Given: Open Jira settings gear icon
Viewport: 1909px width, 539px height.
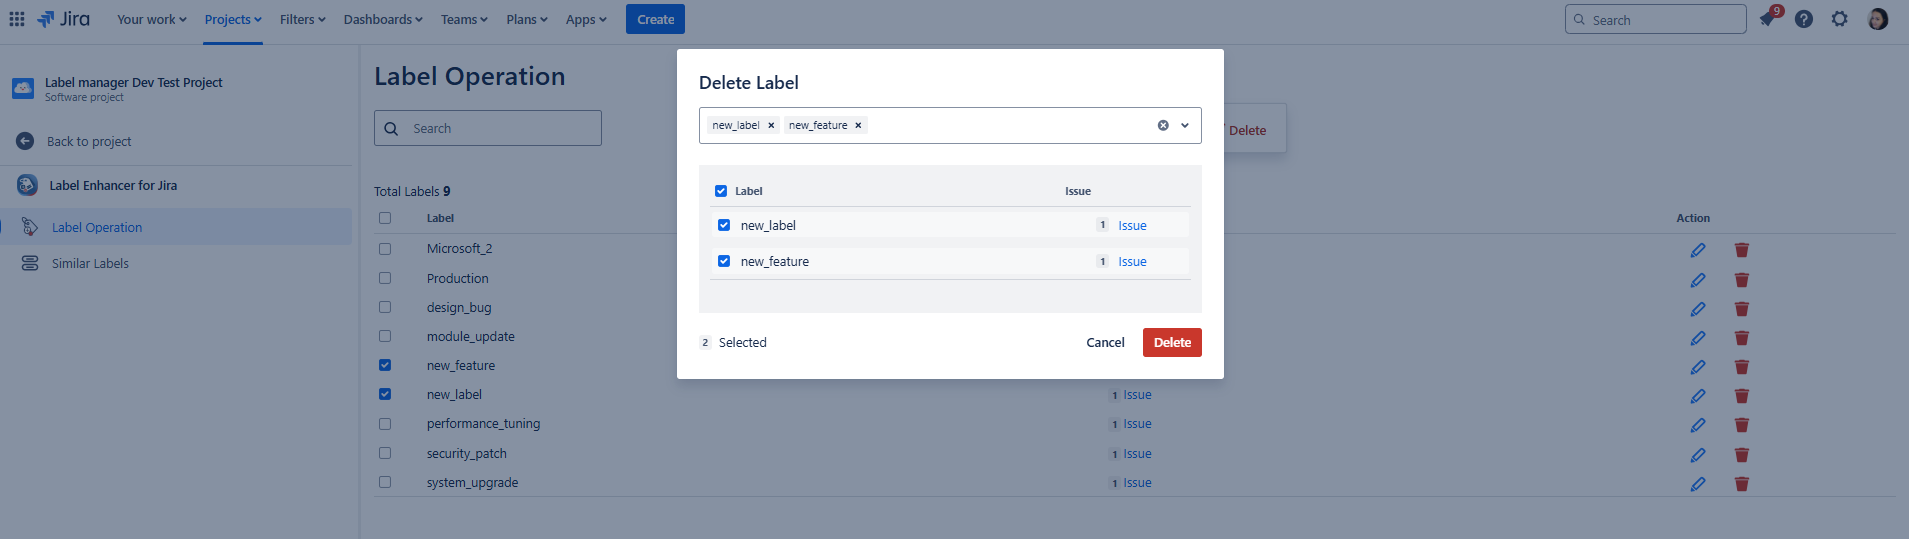Looking at the screenshot, I should pos(1840,19).
